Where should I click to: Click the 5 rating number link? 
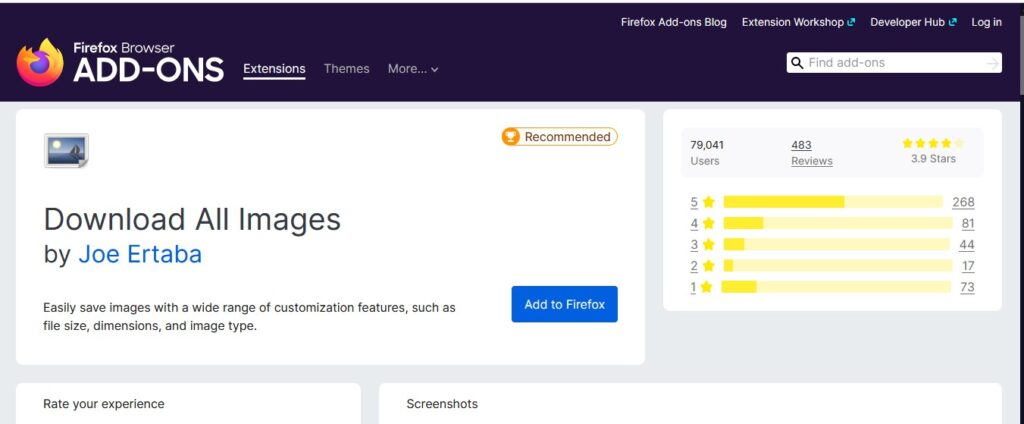(694, 202)
